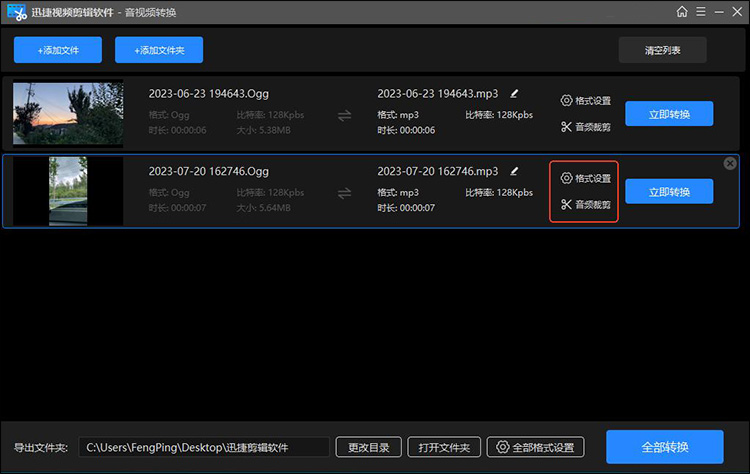Click the +添加文件 button
Image resolution: width=750 pixels, height=474 pixels.
click(x=58, y=50)
